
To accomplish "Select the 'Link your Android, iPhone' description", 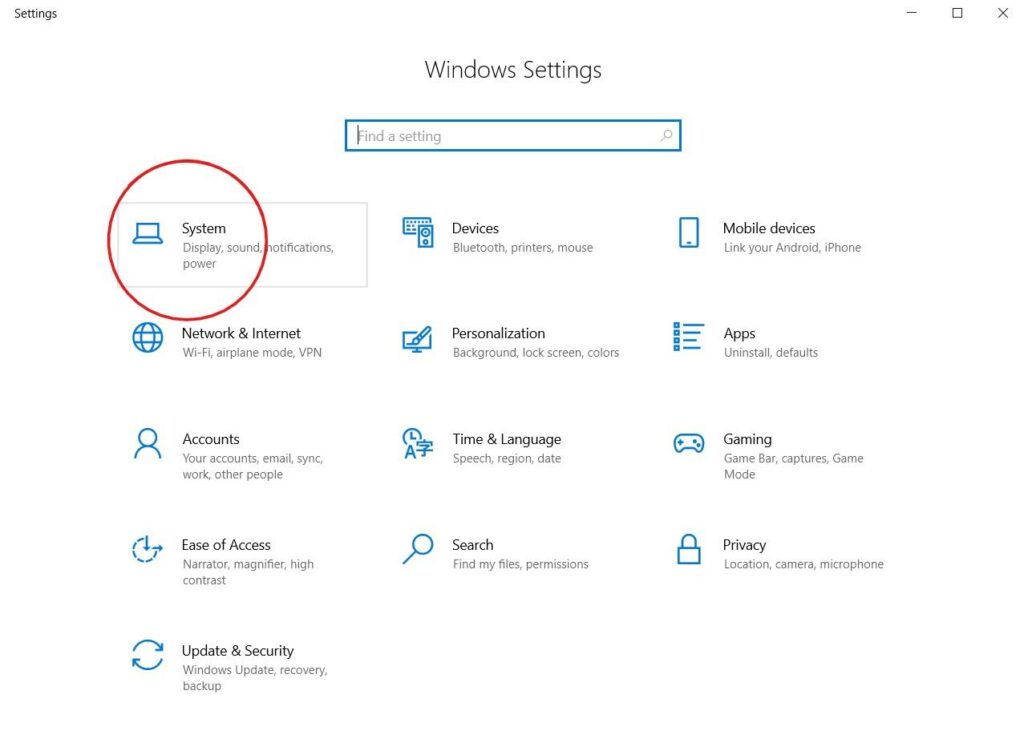I will [792, 248].
